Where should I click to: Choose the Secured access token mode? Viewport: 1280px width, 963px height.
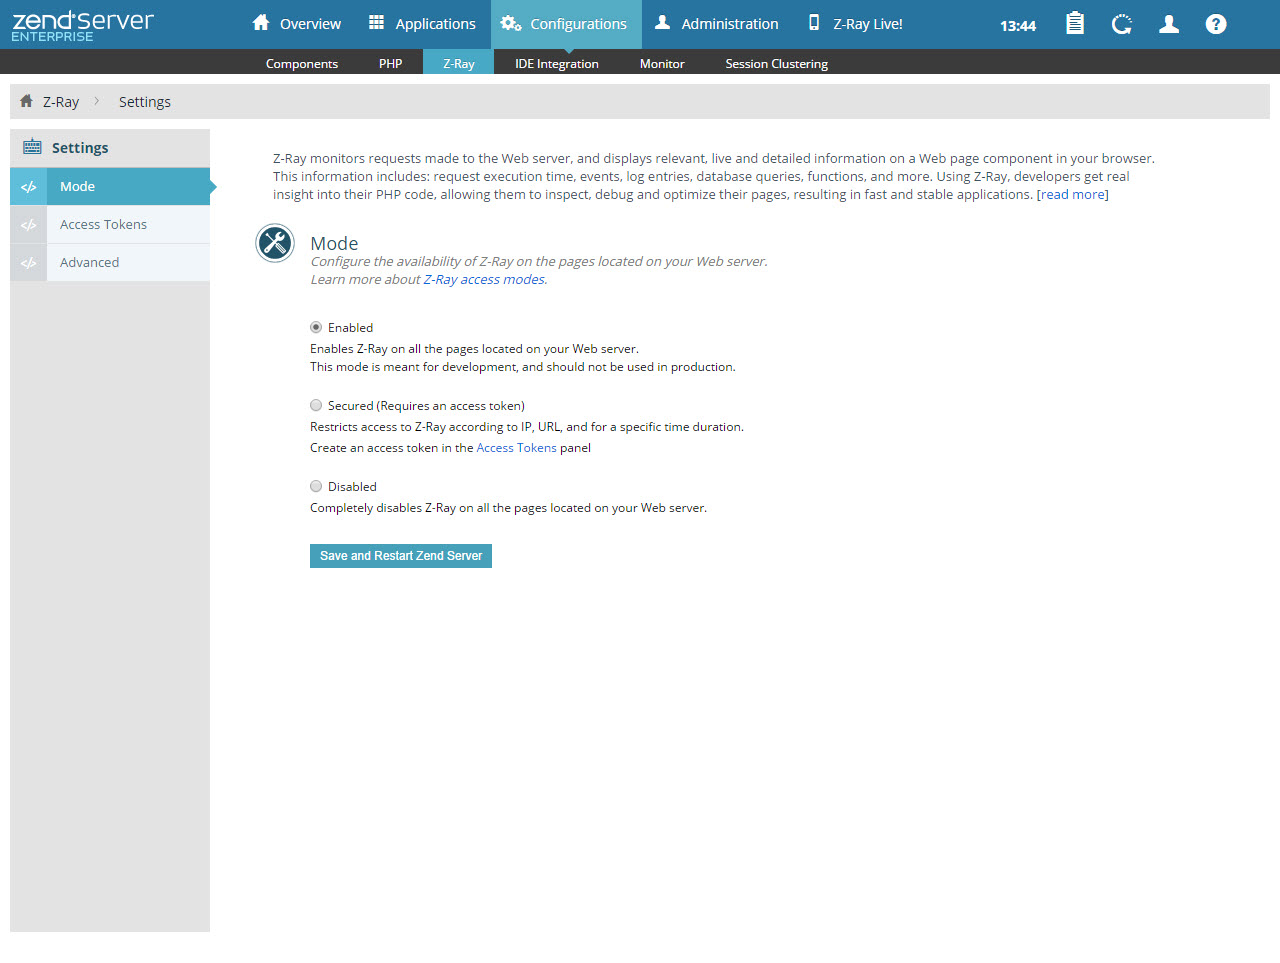point(316,405)
